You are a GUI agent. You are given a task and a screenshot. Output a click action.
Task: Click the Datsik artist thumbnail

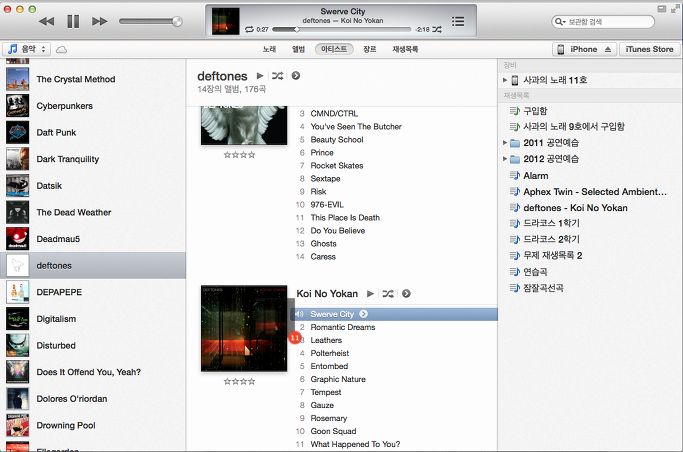tap(17, 186)
